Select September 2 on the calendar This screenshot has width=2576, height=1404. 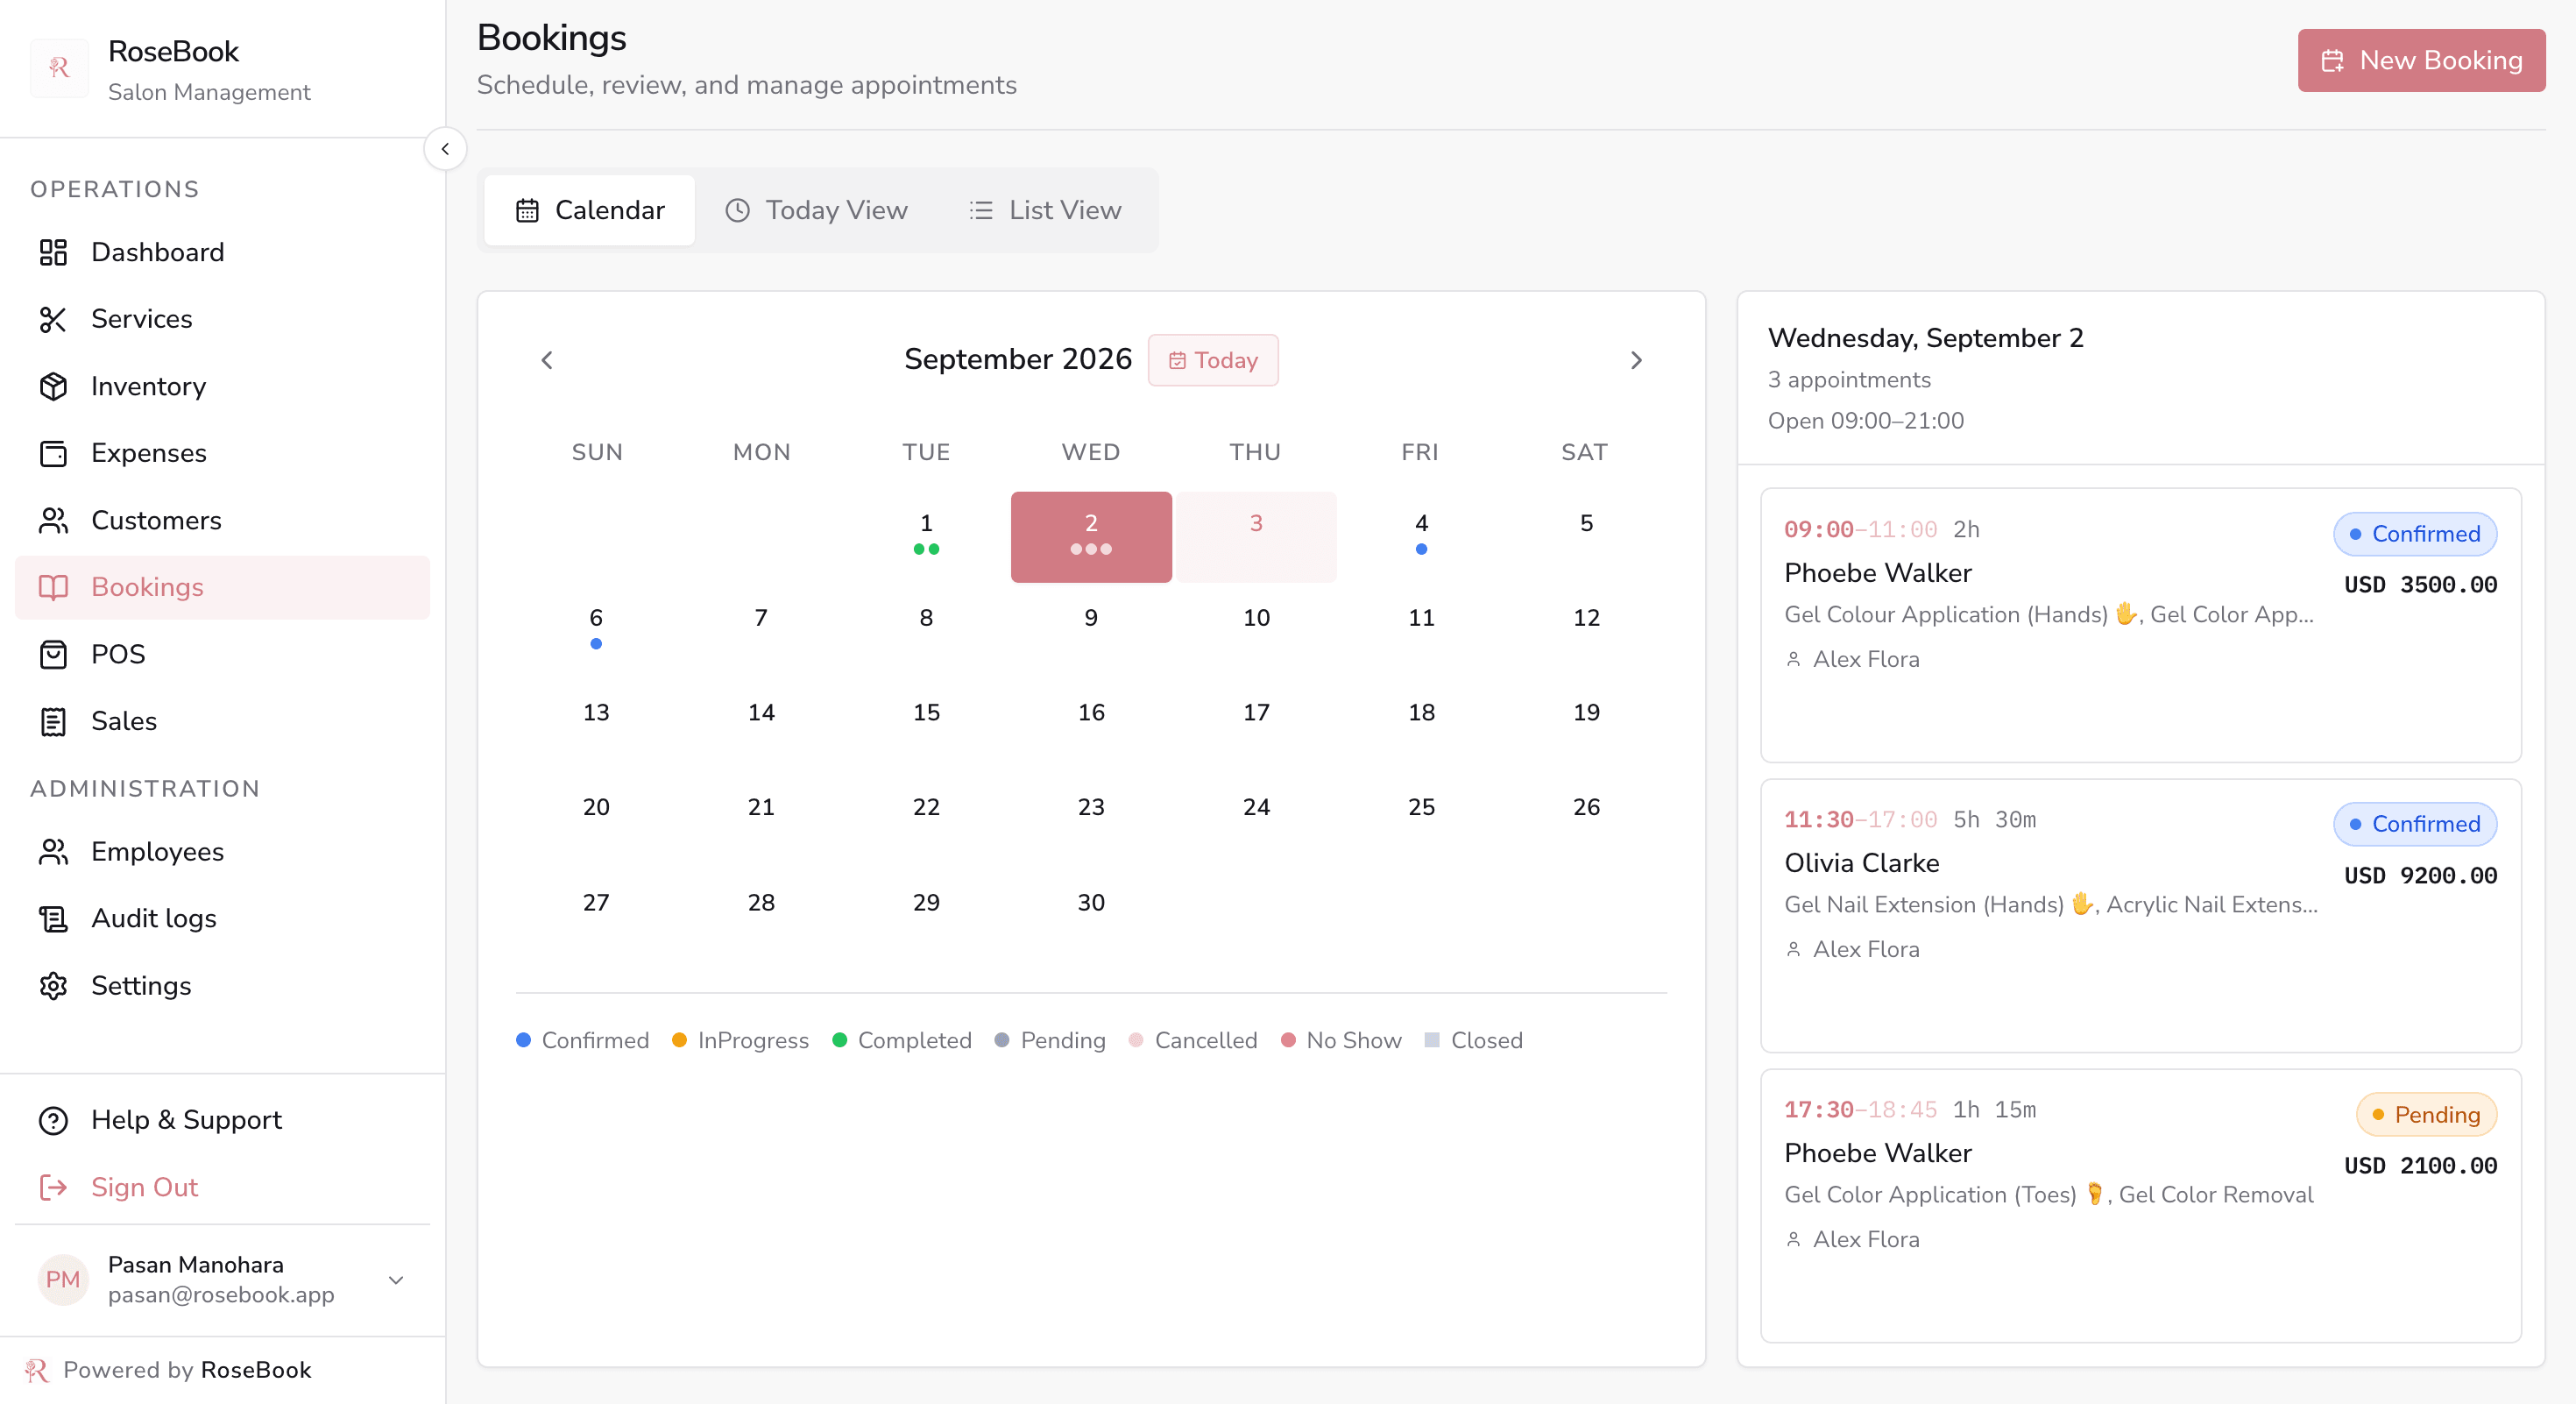coord(1091,537)
